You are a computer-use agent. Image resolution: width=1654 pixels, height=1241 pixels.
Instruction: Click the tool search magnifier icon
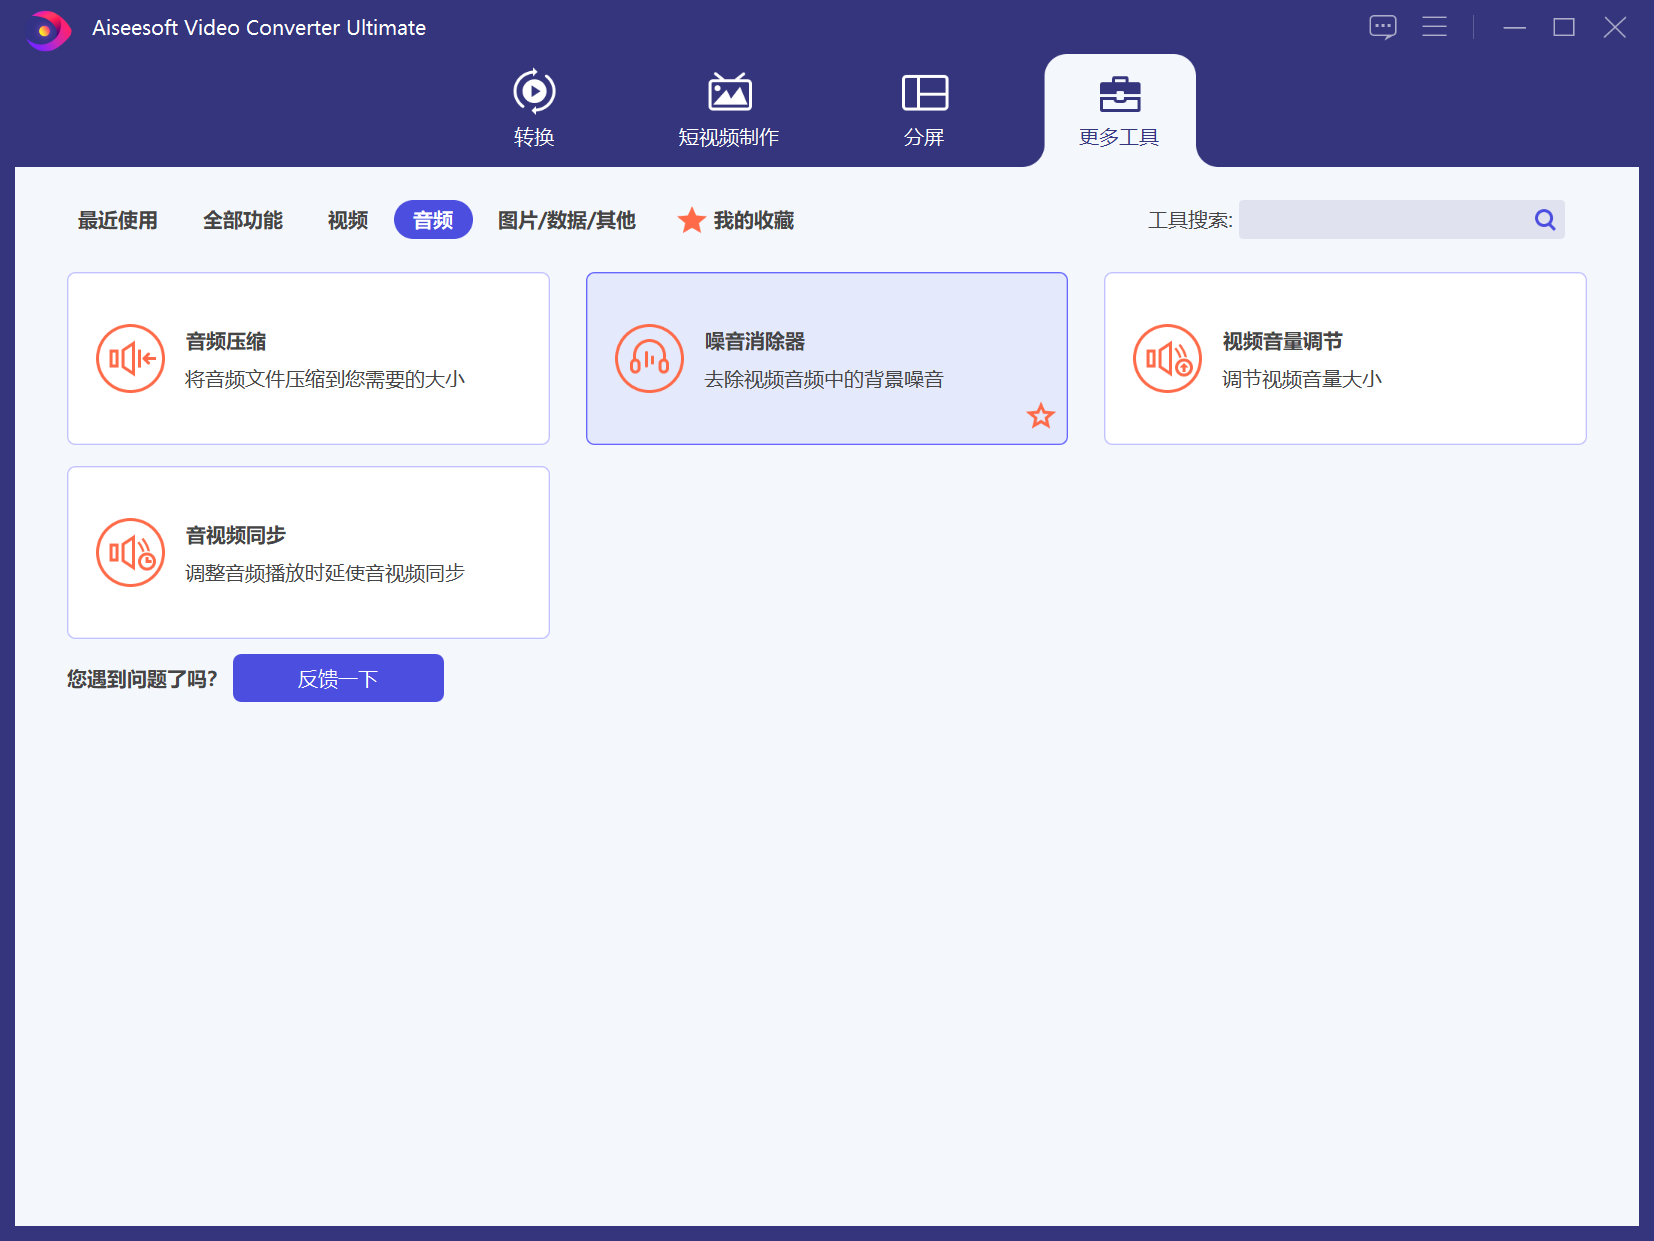[1545, 220]
